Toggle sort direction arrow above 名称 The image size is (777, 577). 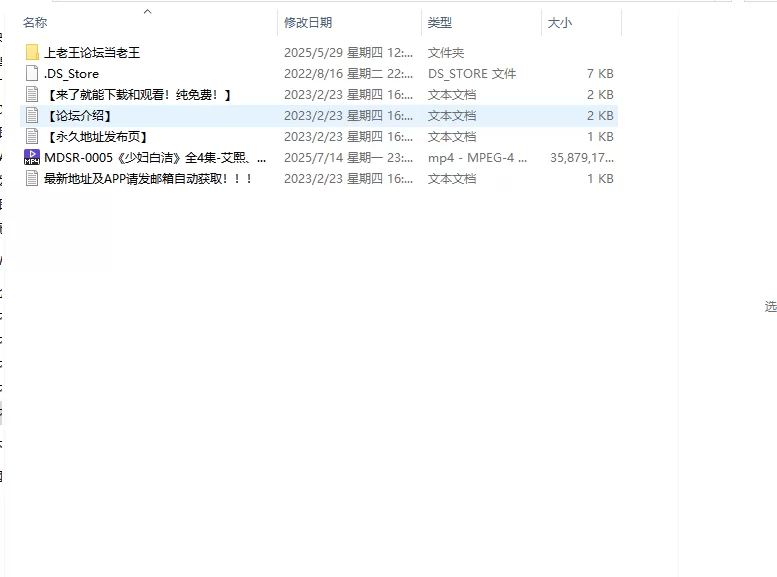pyautogui.click(x=147, y=11)
